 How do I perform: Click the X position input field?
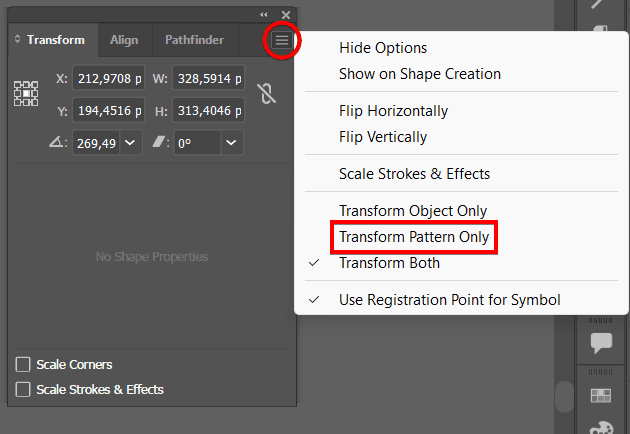(x=107, y=79)
